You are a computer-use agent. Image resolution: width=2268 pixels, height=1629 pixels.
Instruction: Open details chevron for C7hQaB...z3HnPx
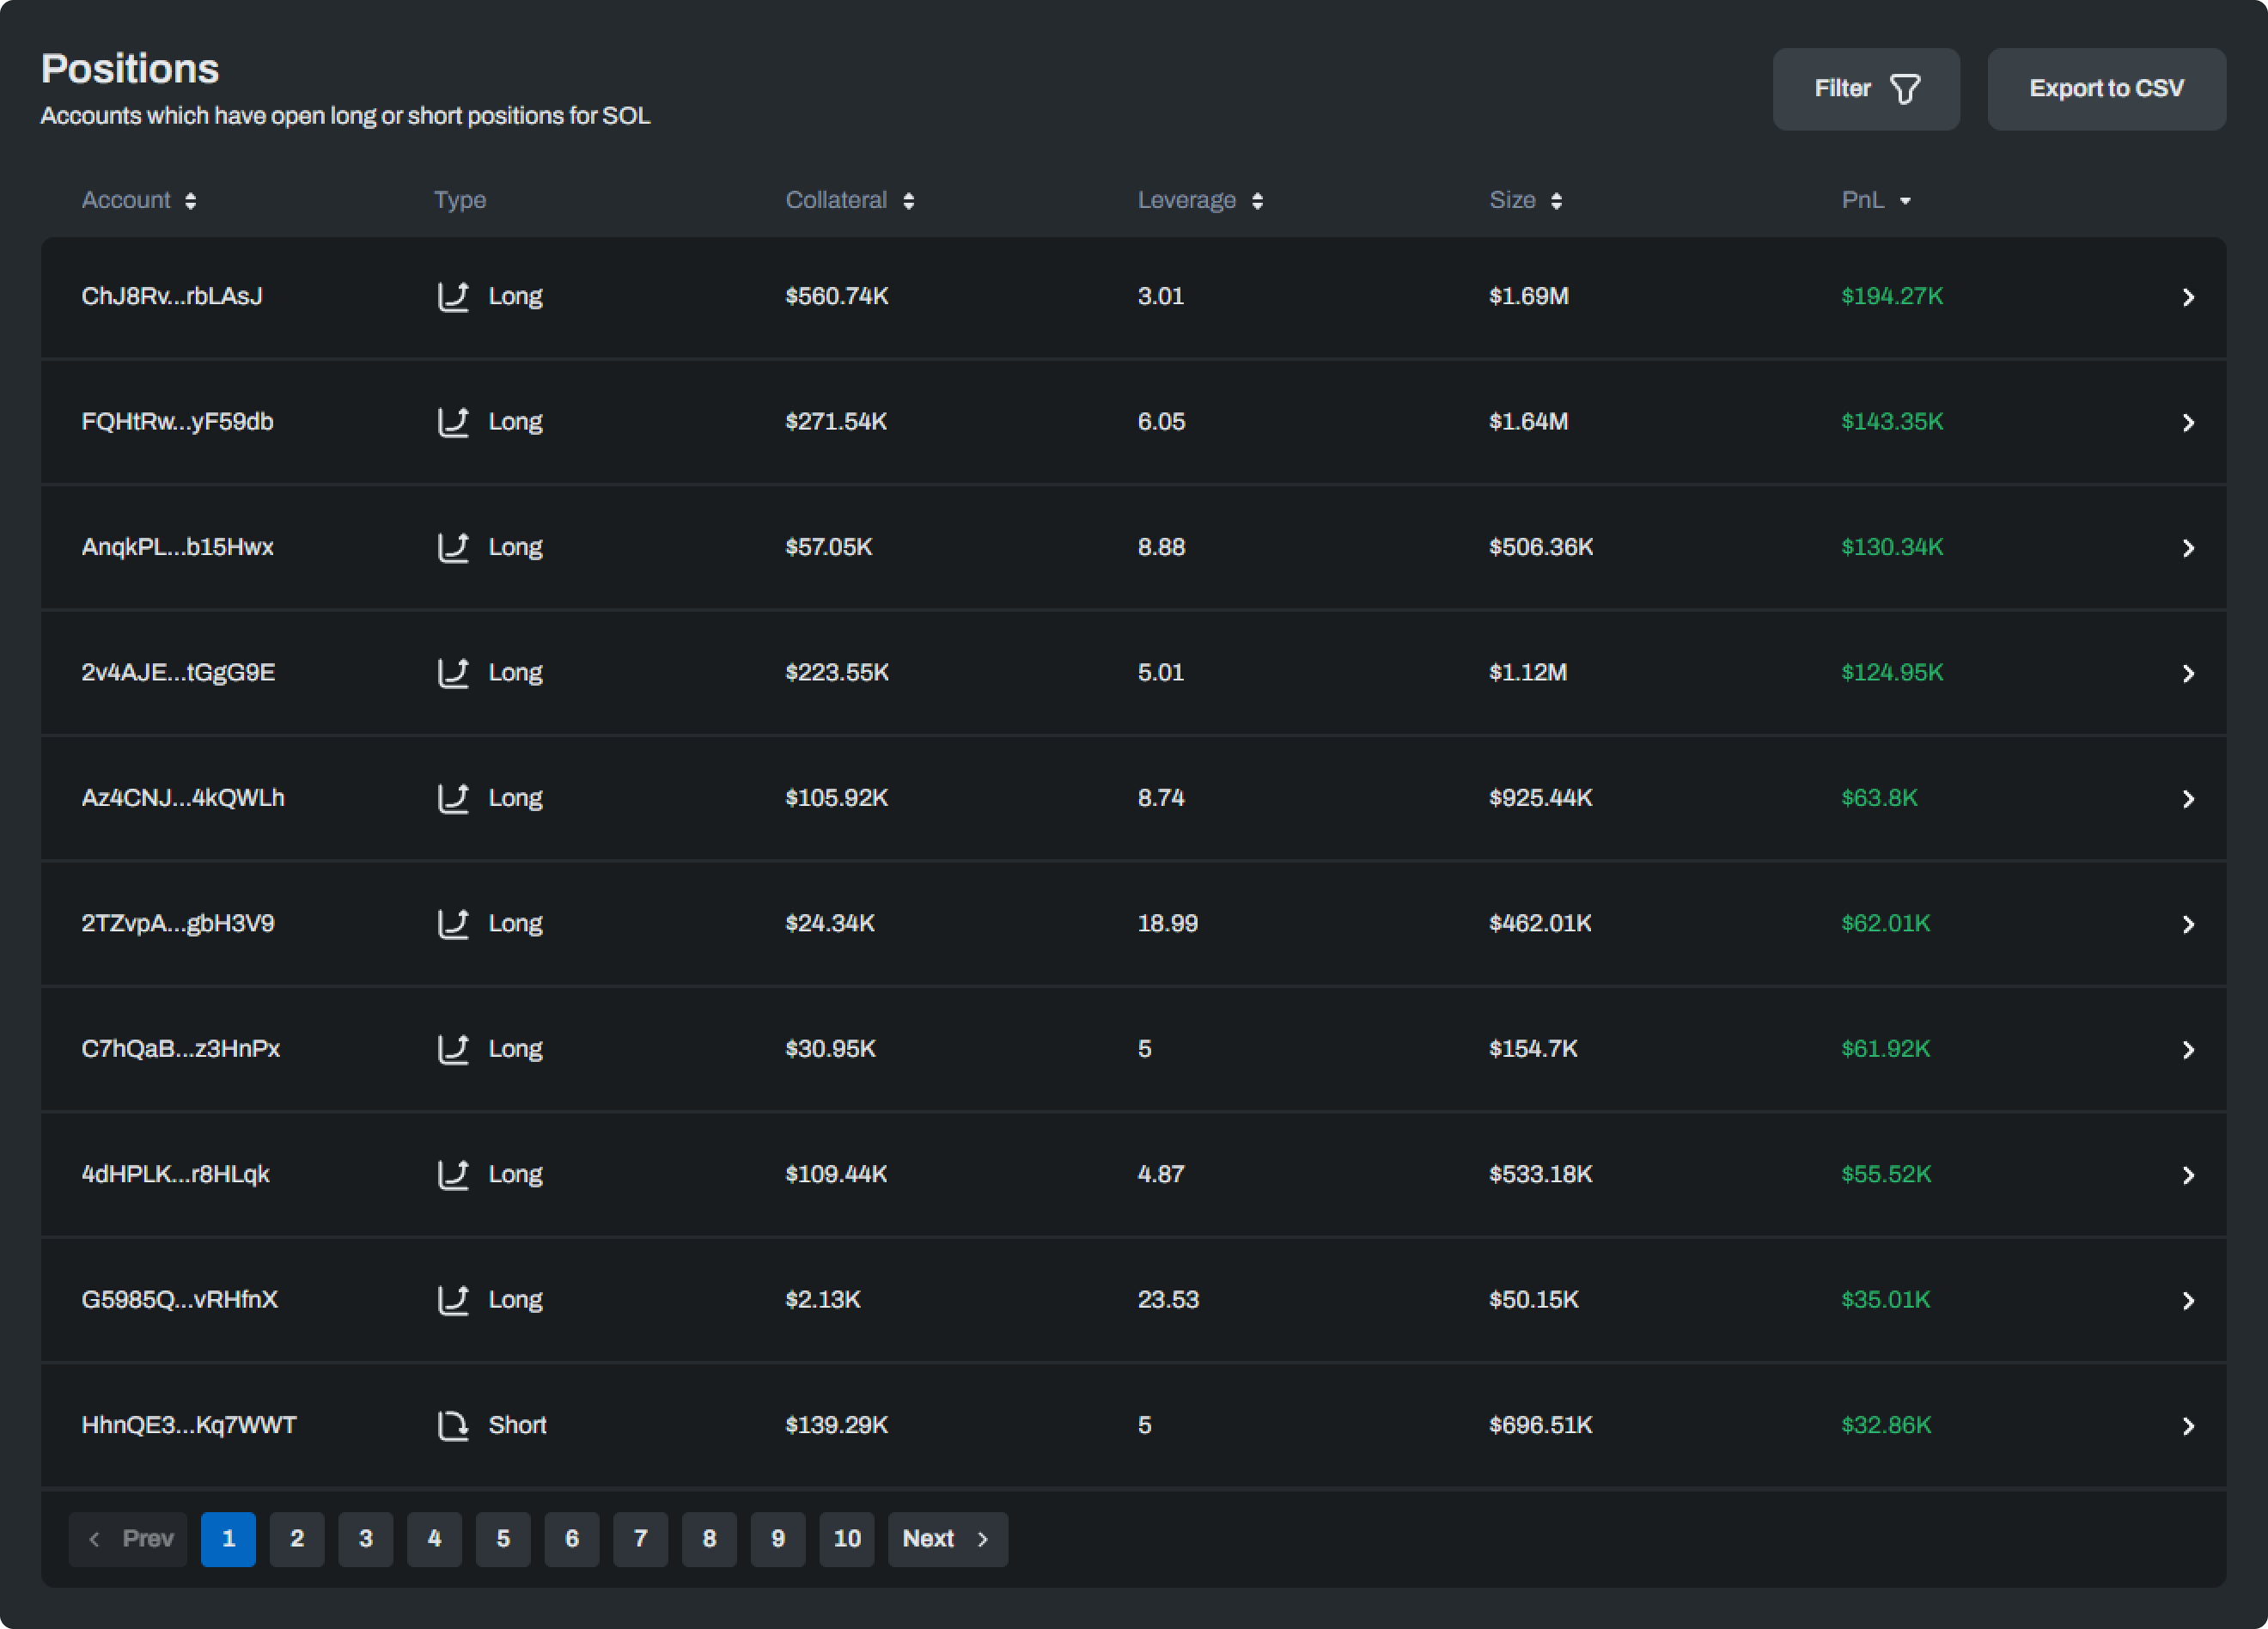tap(2188, 1050)
